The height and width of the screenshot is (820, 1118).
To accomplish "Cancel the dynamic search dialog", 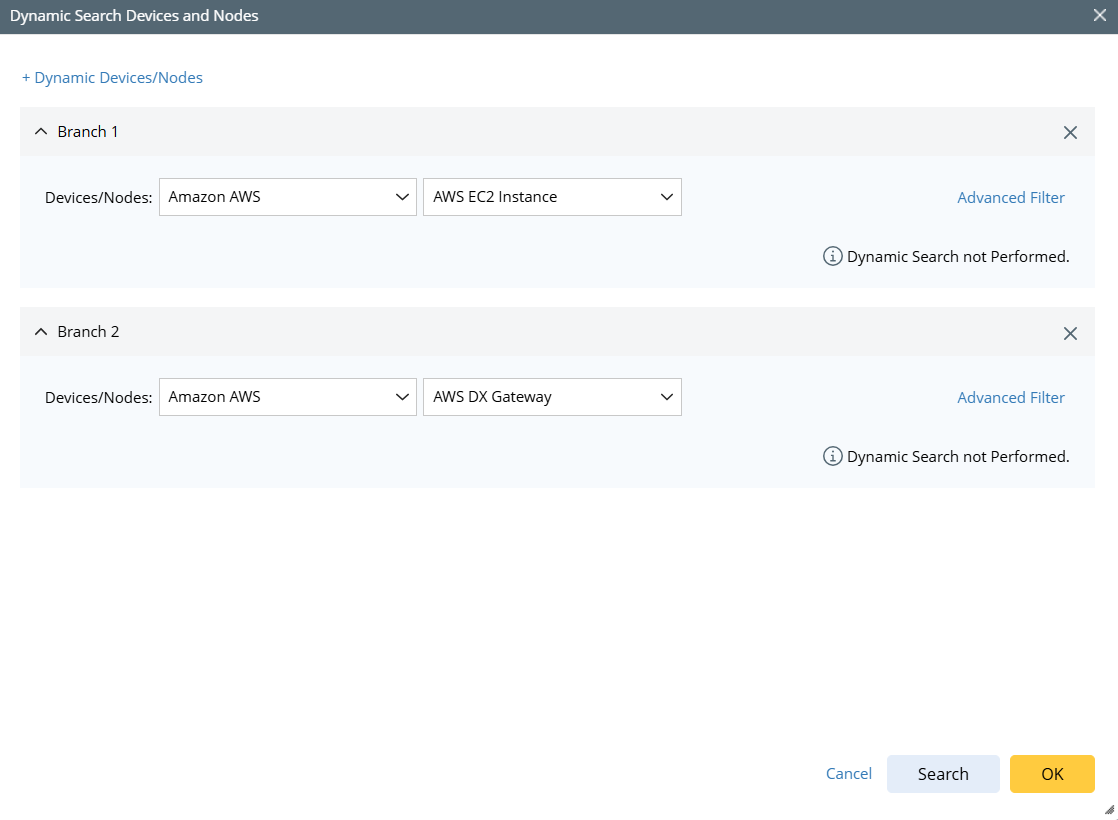I will click(849, 774).
